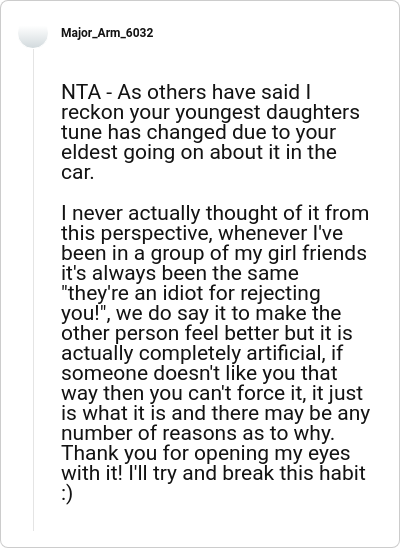Click the word NTA starting the comment
This screenshot has height=548, width=400.
[x=81, y=92]
